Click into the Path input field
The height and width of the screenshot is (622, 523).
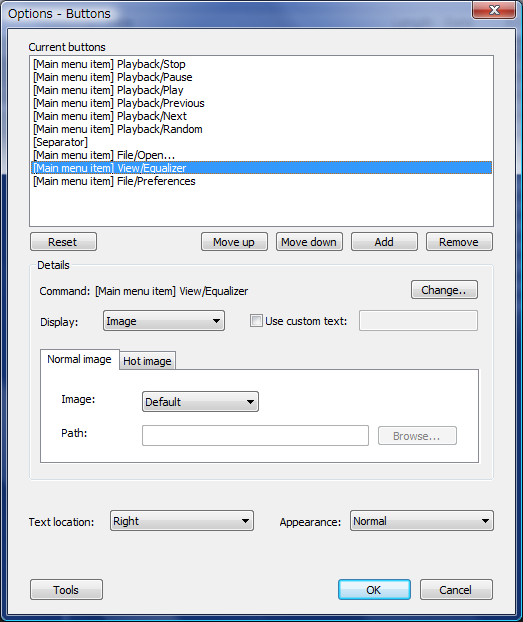pyautogui.click(x=255, y=436)
